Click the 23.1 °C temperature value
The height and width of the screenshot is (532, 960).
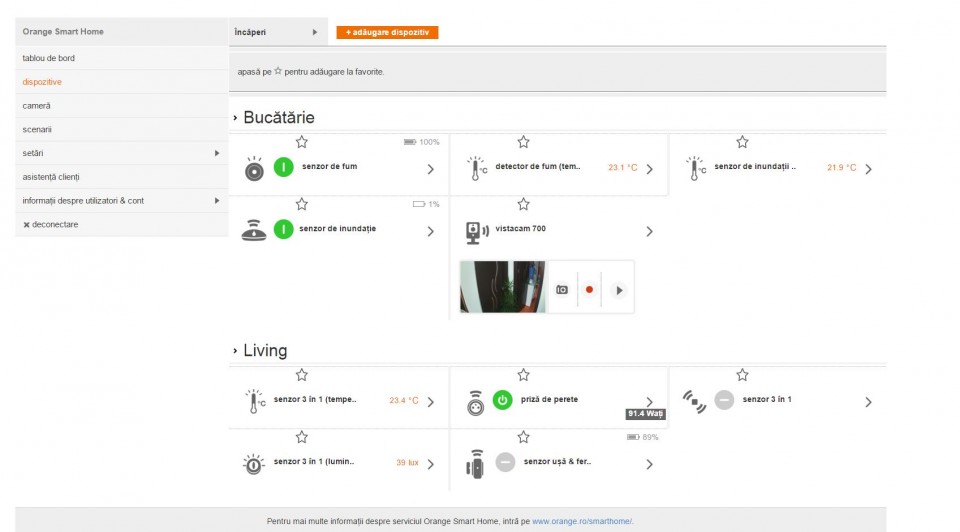click(623, 168)
